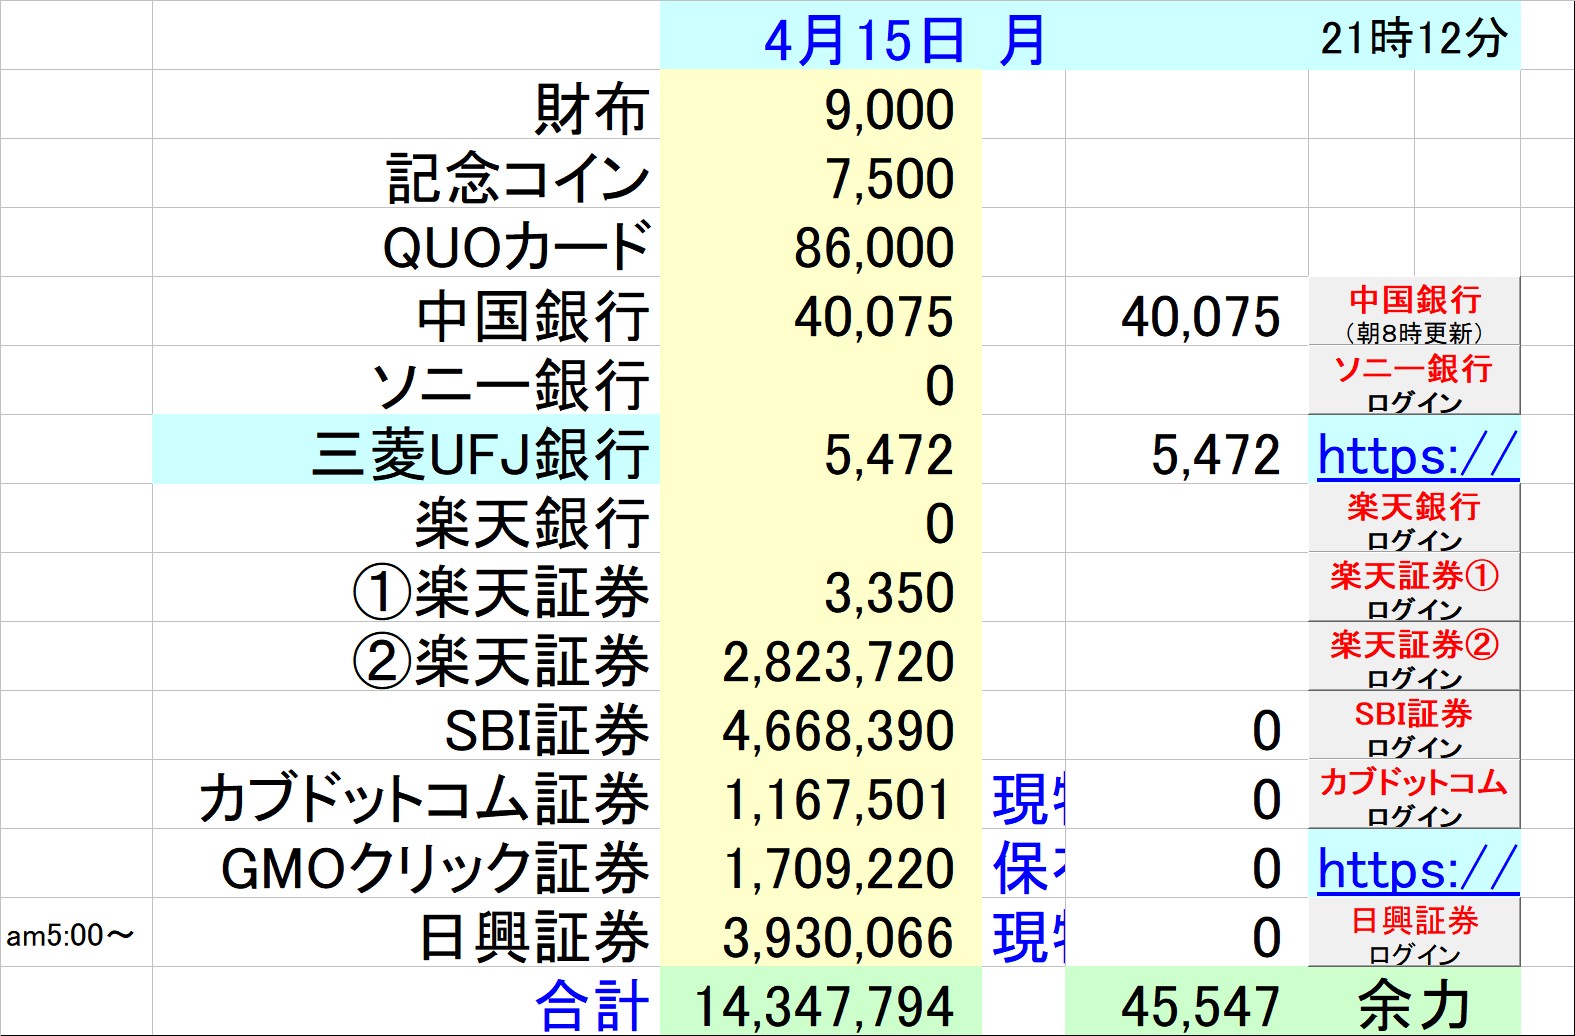Select the 余力 label cell
Viewport: 1575px width, 1036px height.
coord(1414,1002)
